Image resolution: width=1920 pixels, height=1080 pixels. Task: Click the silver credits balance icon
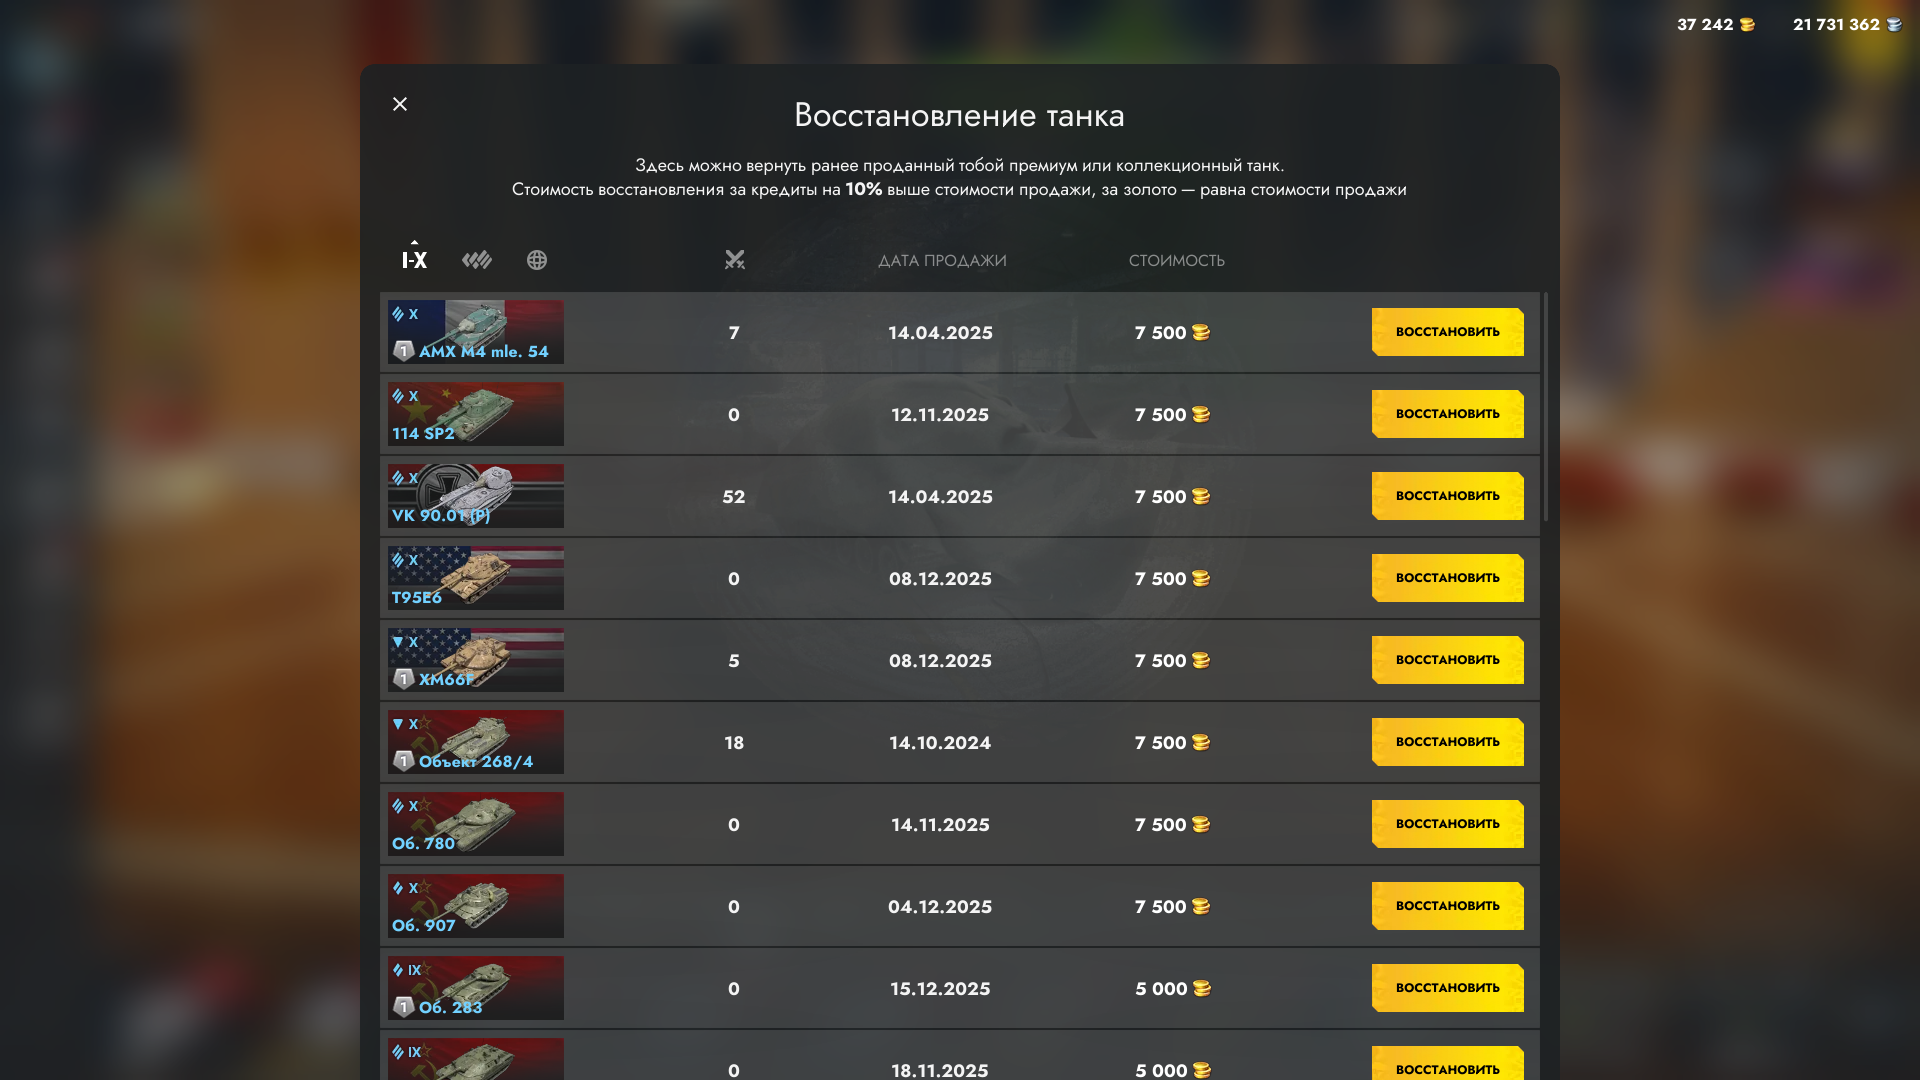tap(1894, 25)
